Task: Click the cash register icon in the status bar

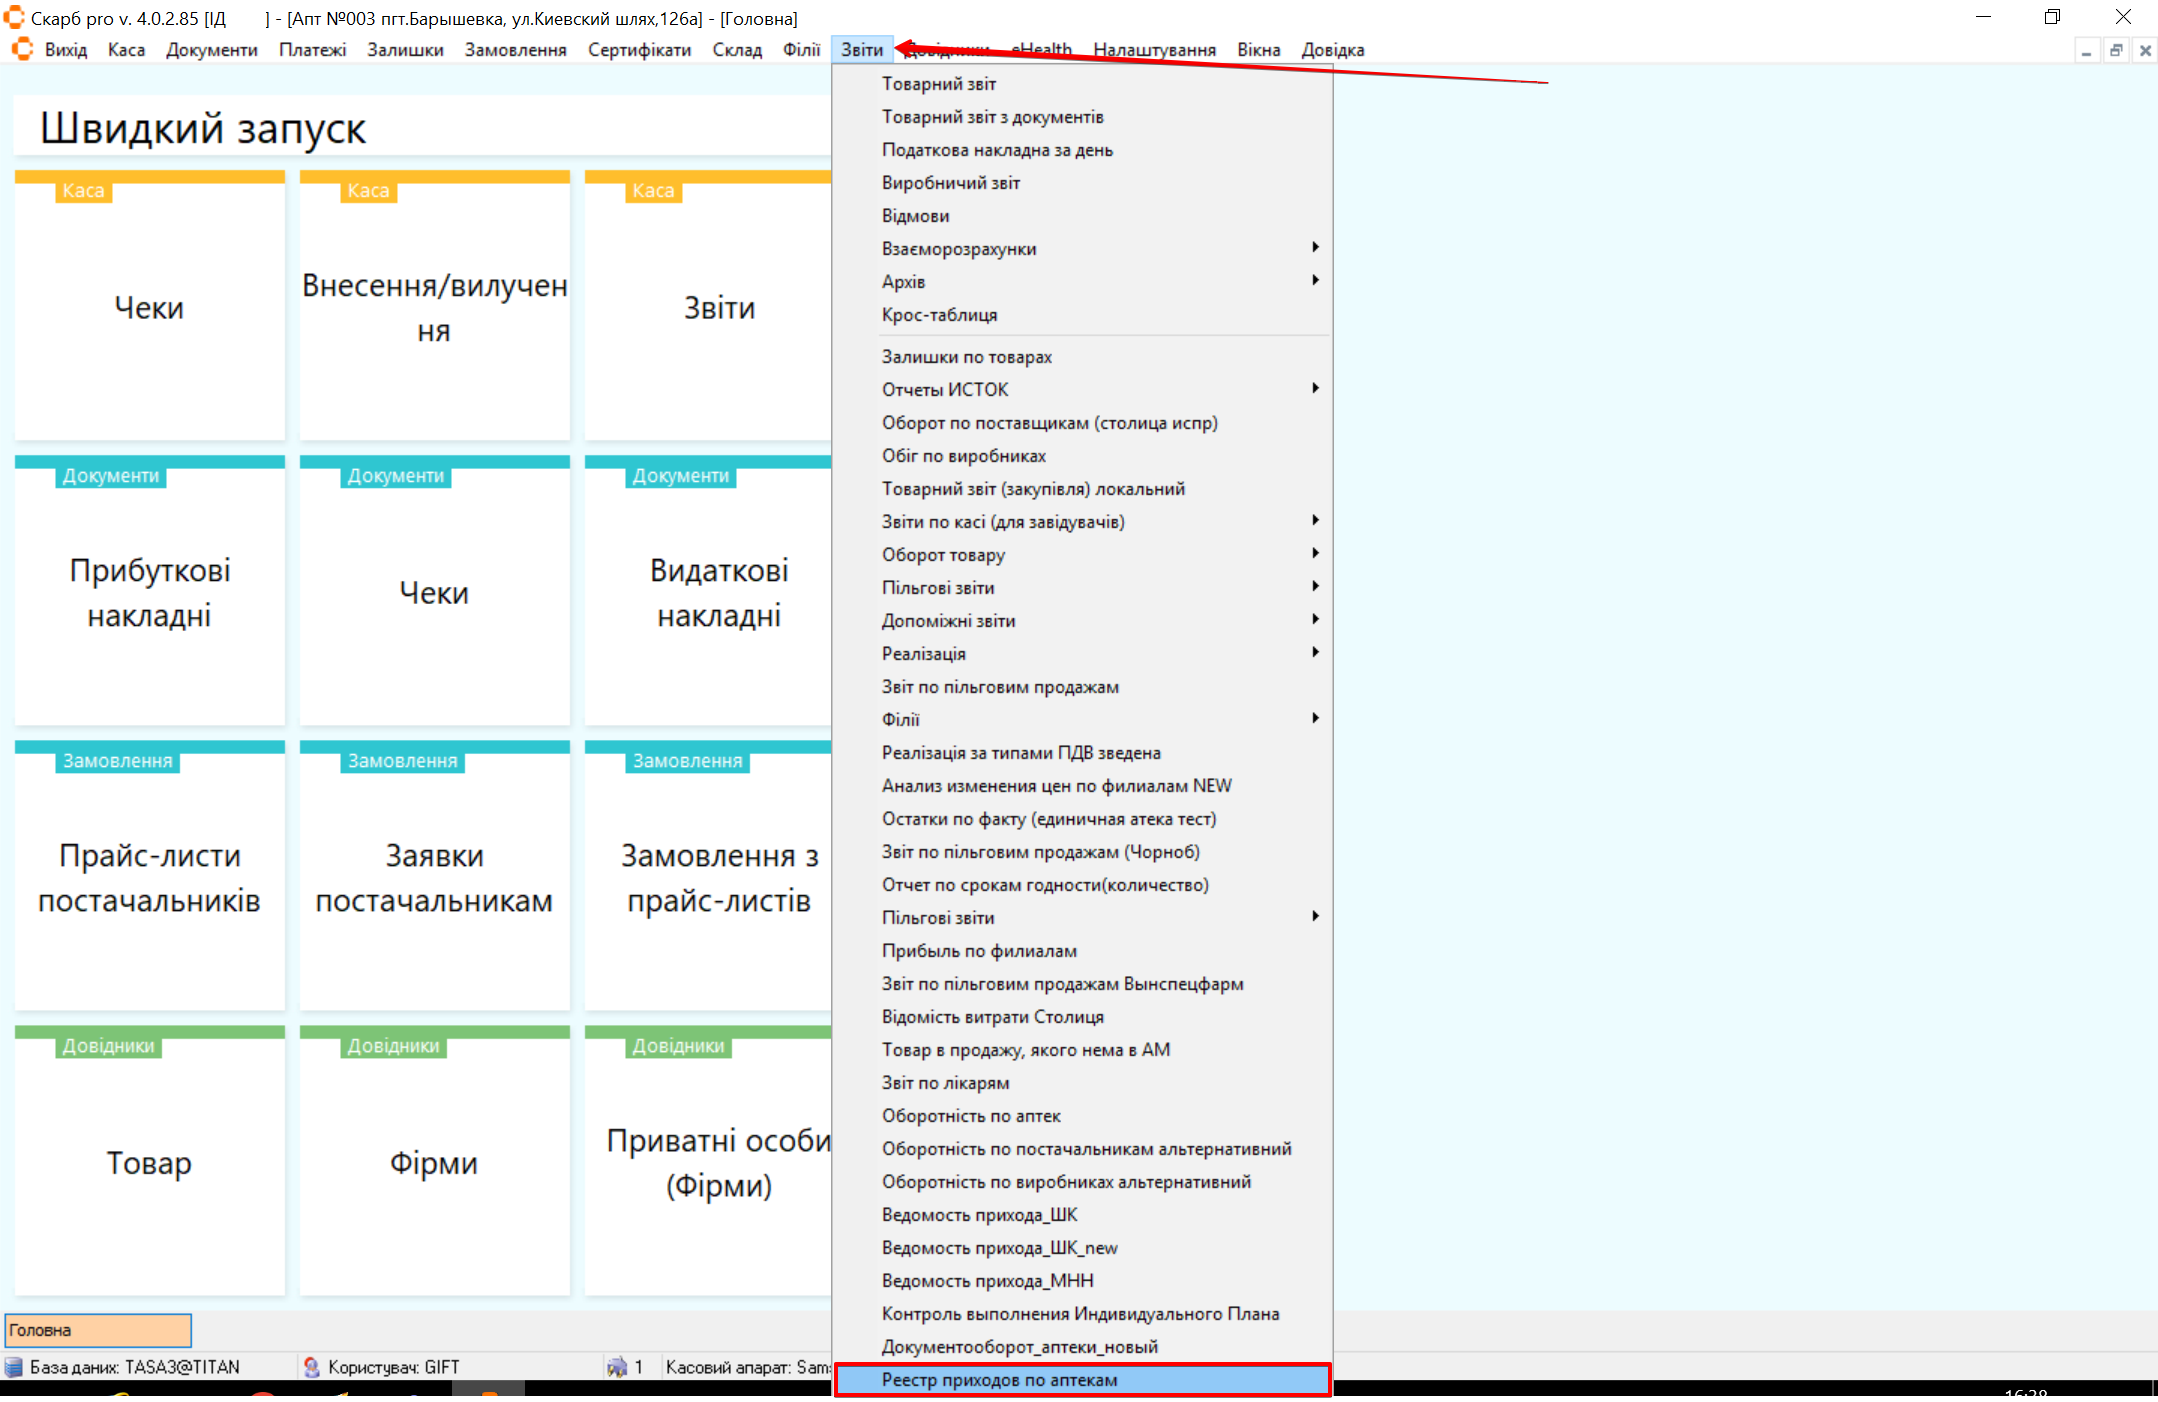Action: [617, 1367]
